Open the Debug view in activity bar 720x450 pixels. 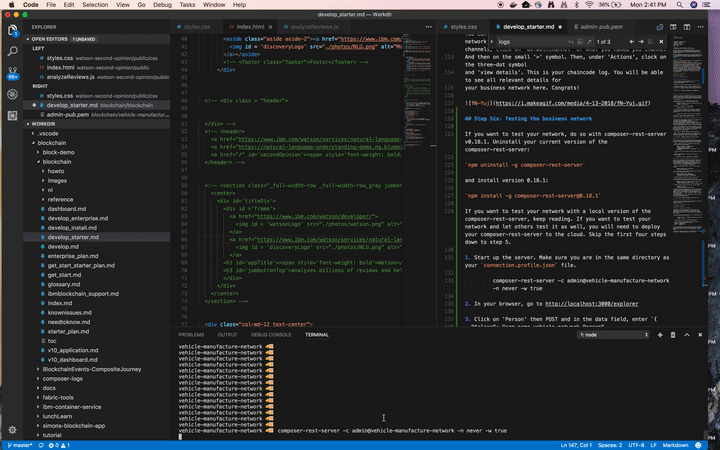pos(13,94)
